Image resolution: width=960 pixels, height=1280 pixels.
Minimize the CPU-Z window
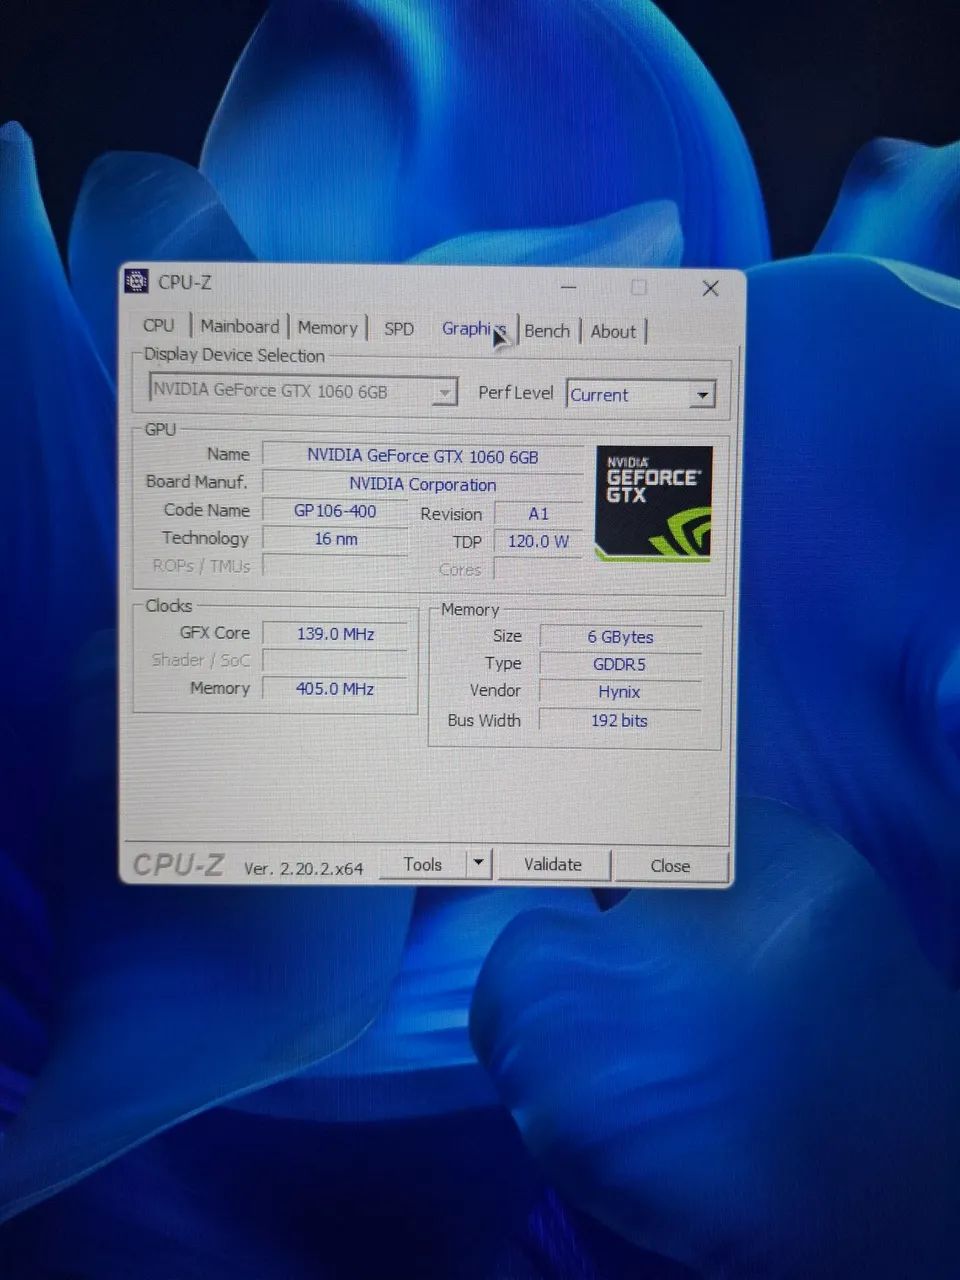click(569, 287)
